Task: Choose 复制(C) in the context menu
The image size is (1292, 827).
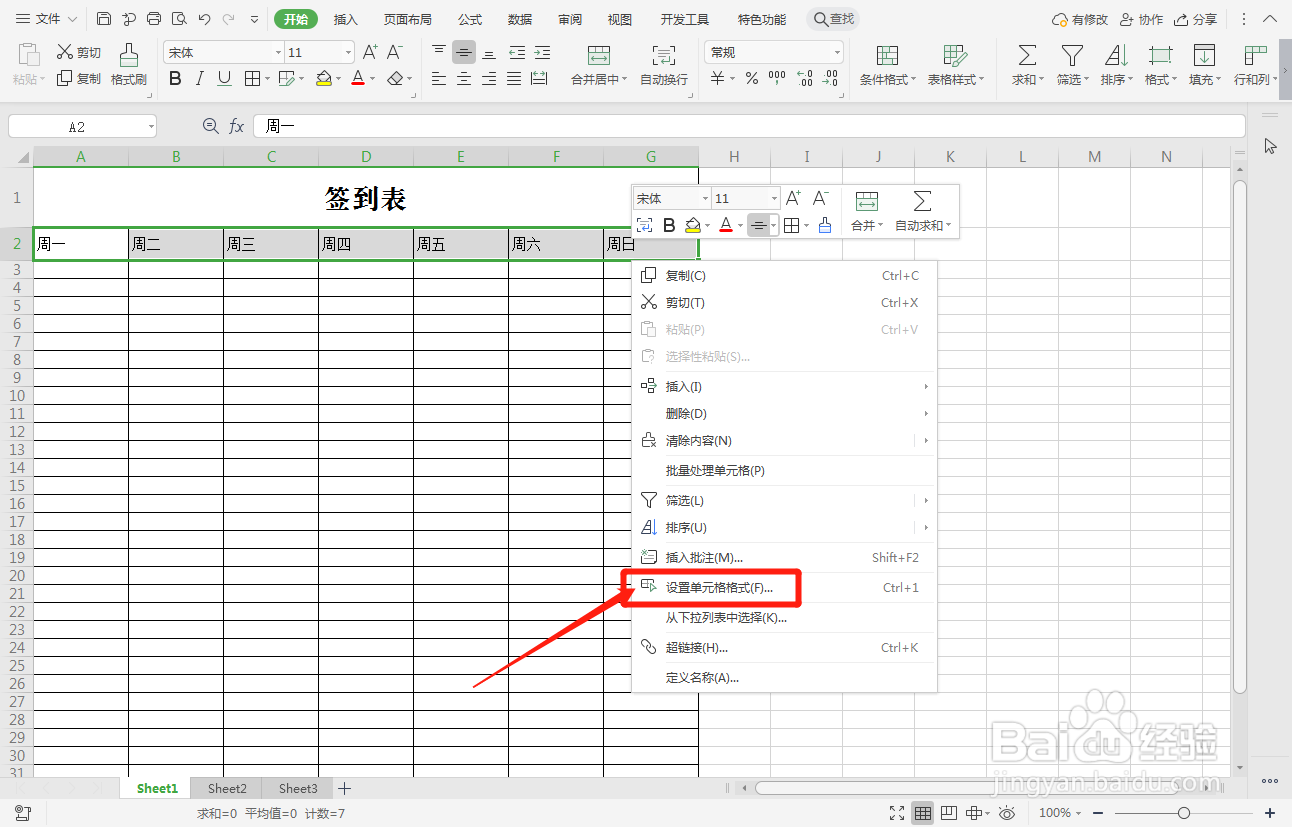Action: point(785,276)
